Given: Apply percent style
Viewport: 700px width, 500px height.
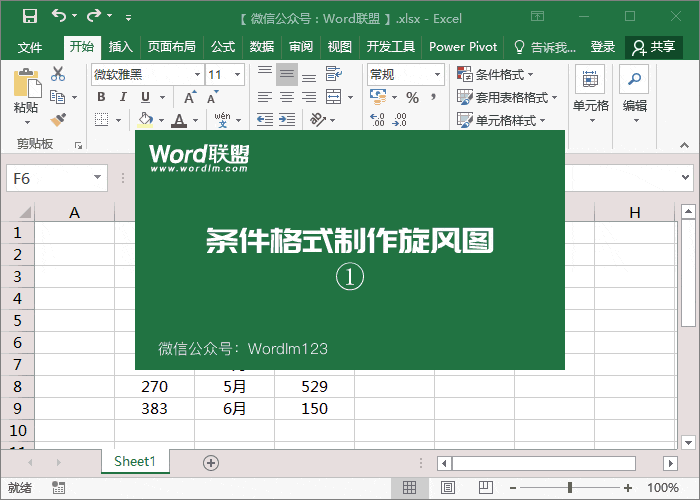Looking at the screenshot, I should point(412,97).
